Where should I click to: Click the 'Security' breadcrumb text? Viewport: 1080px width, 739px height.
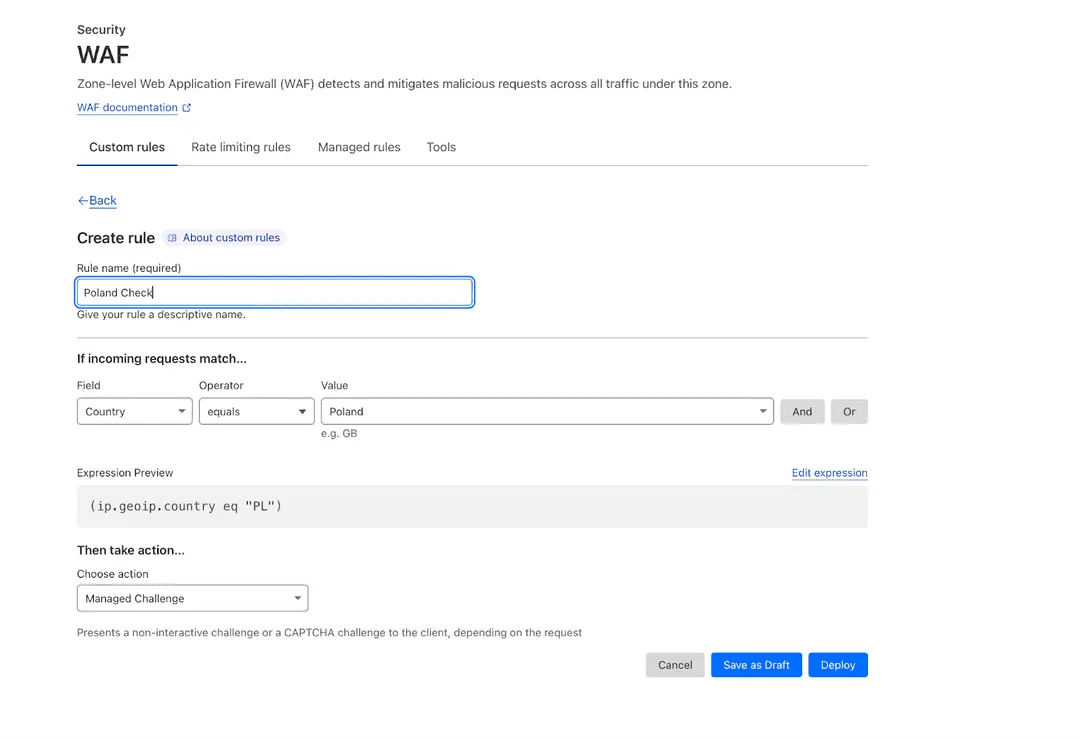(101, 30)
